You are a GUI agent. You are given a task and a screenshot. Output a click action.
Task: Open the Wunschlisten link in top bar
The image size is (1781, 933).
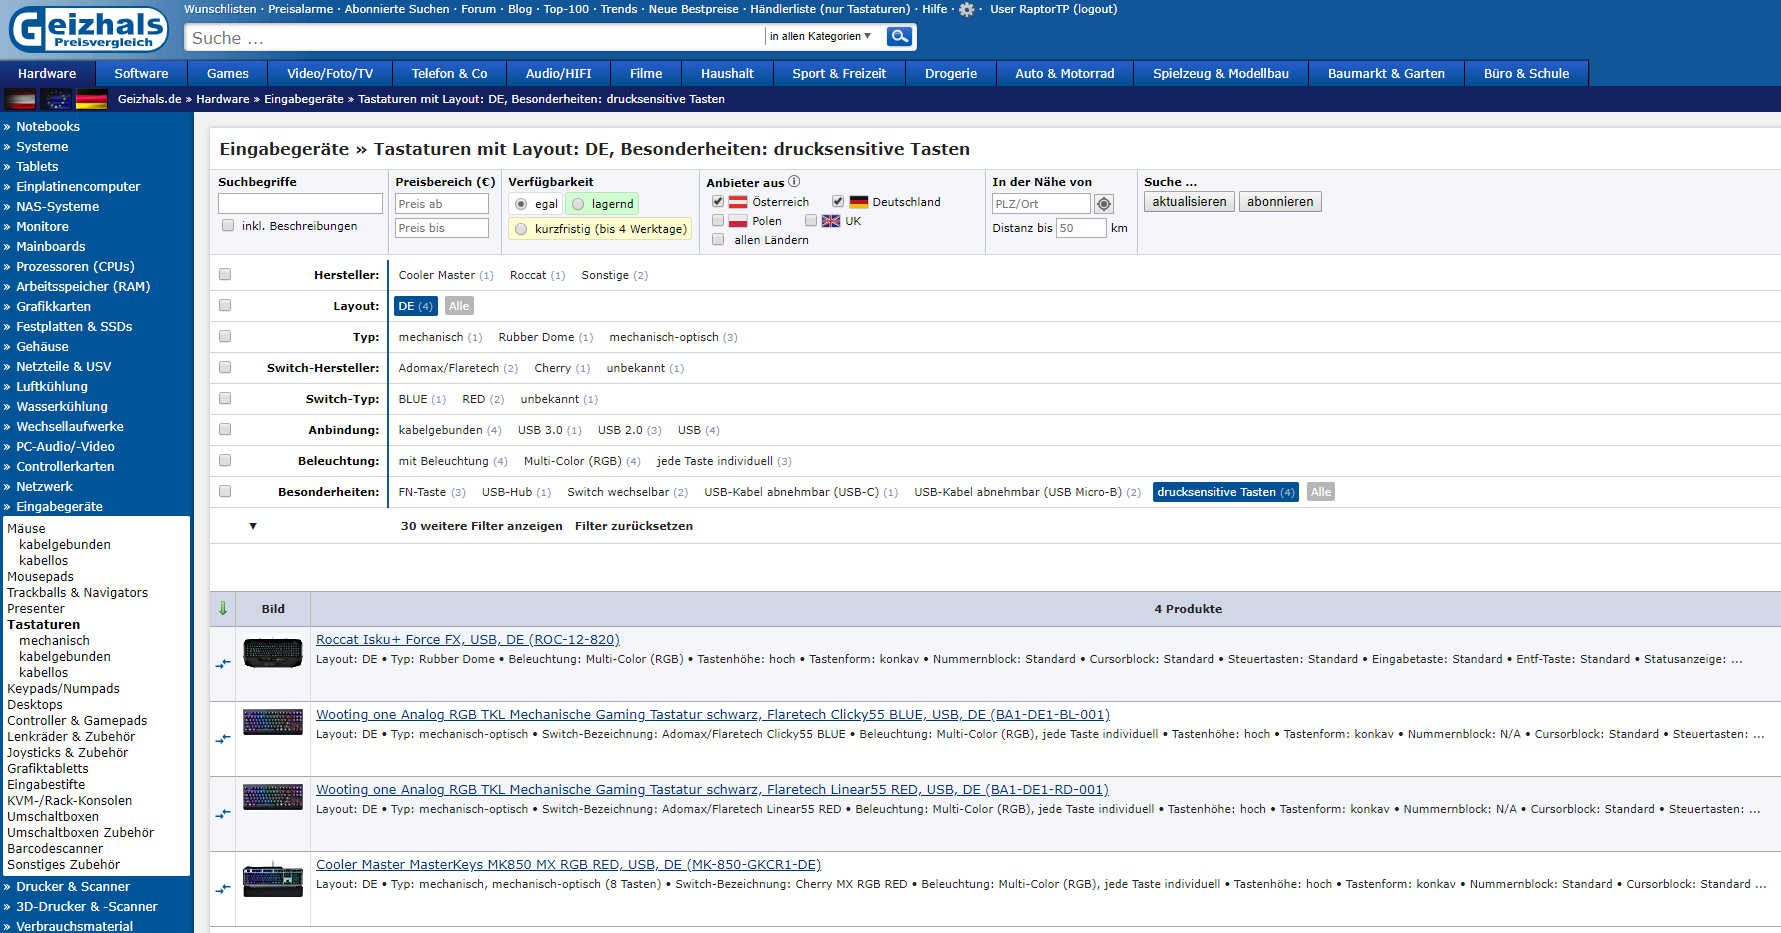tap(220, 9)
